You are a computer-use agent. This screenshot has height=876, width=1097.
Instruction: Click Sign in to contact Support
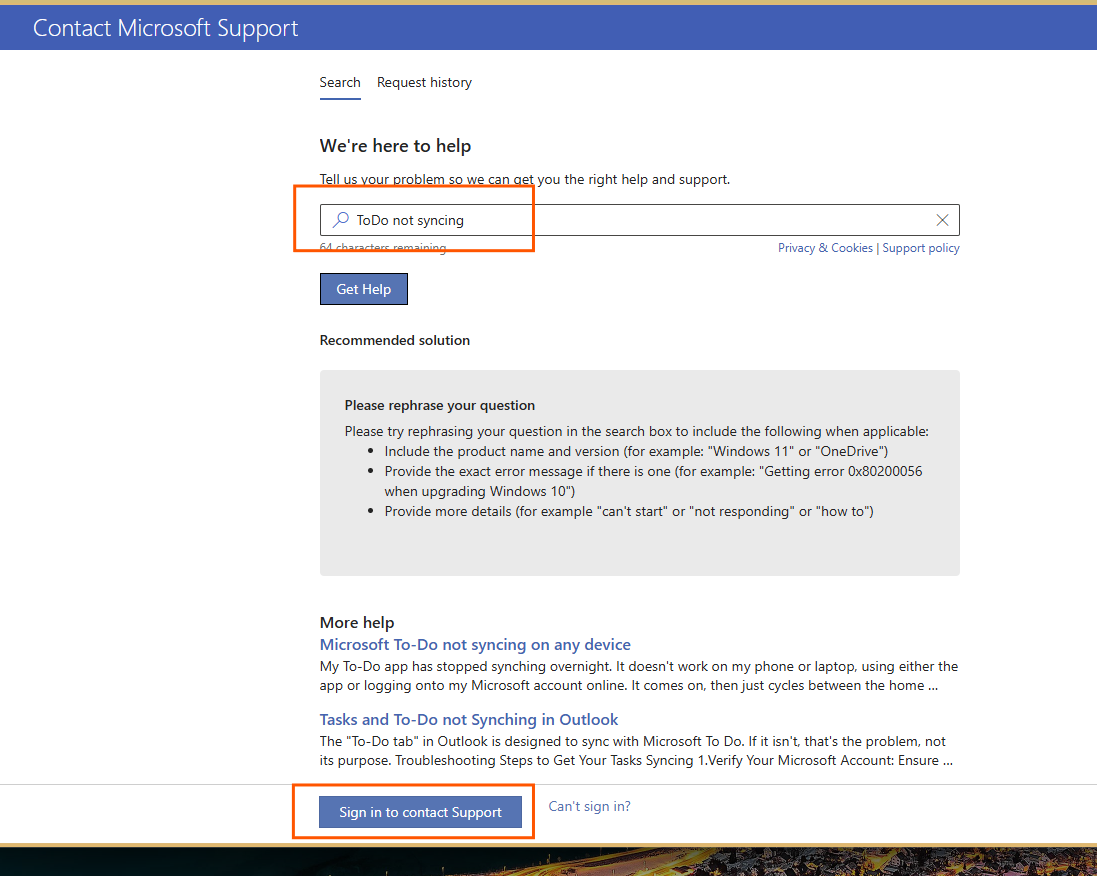click(x=420, y=812)
